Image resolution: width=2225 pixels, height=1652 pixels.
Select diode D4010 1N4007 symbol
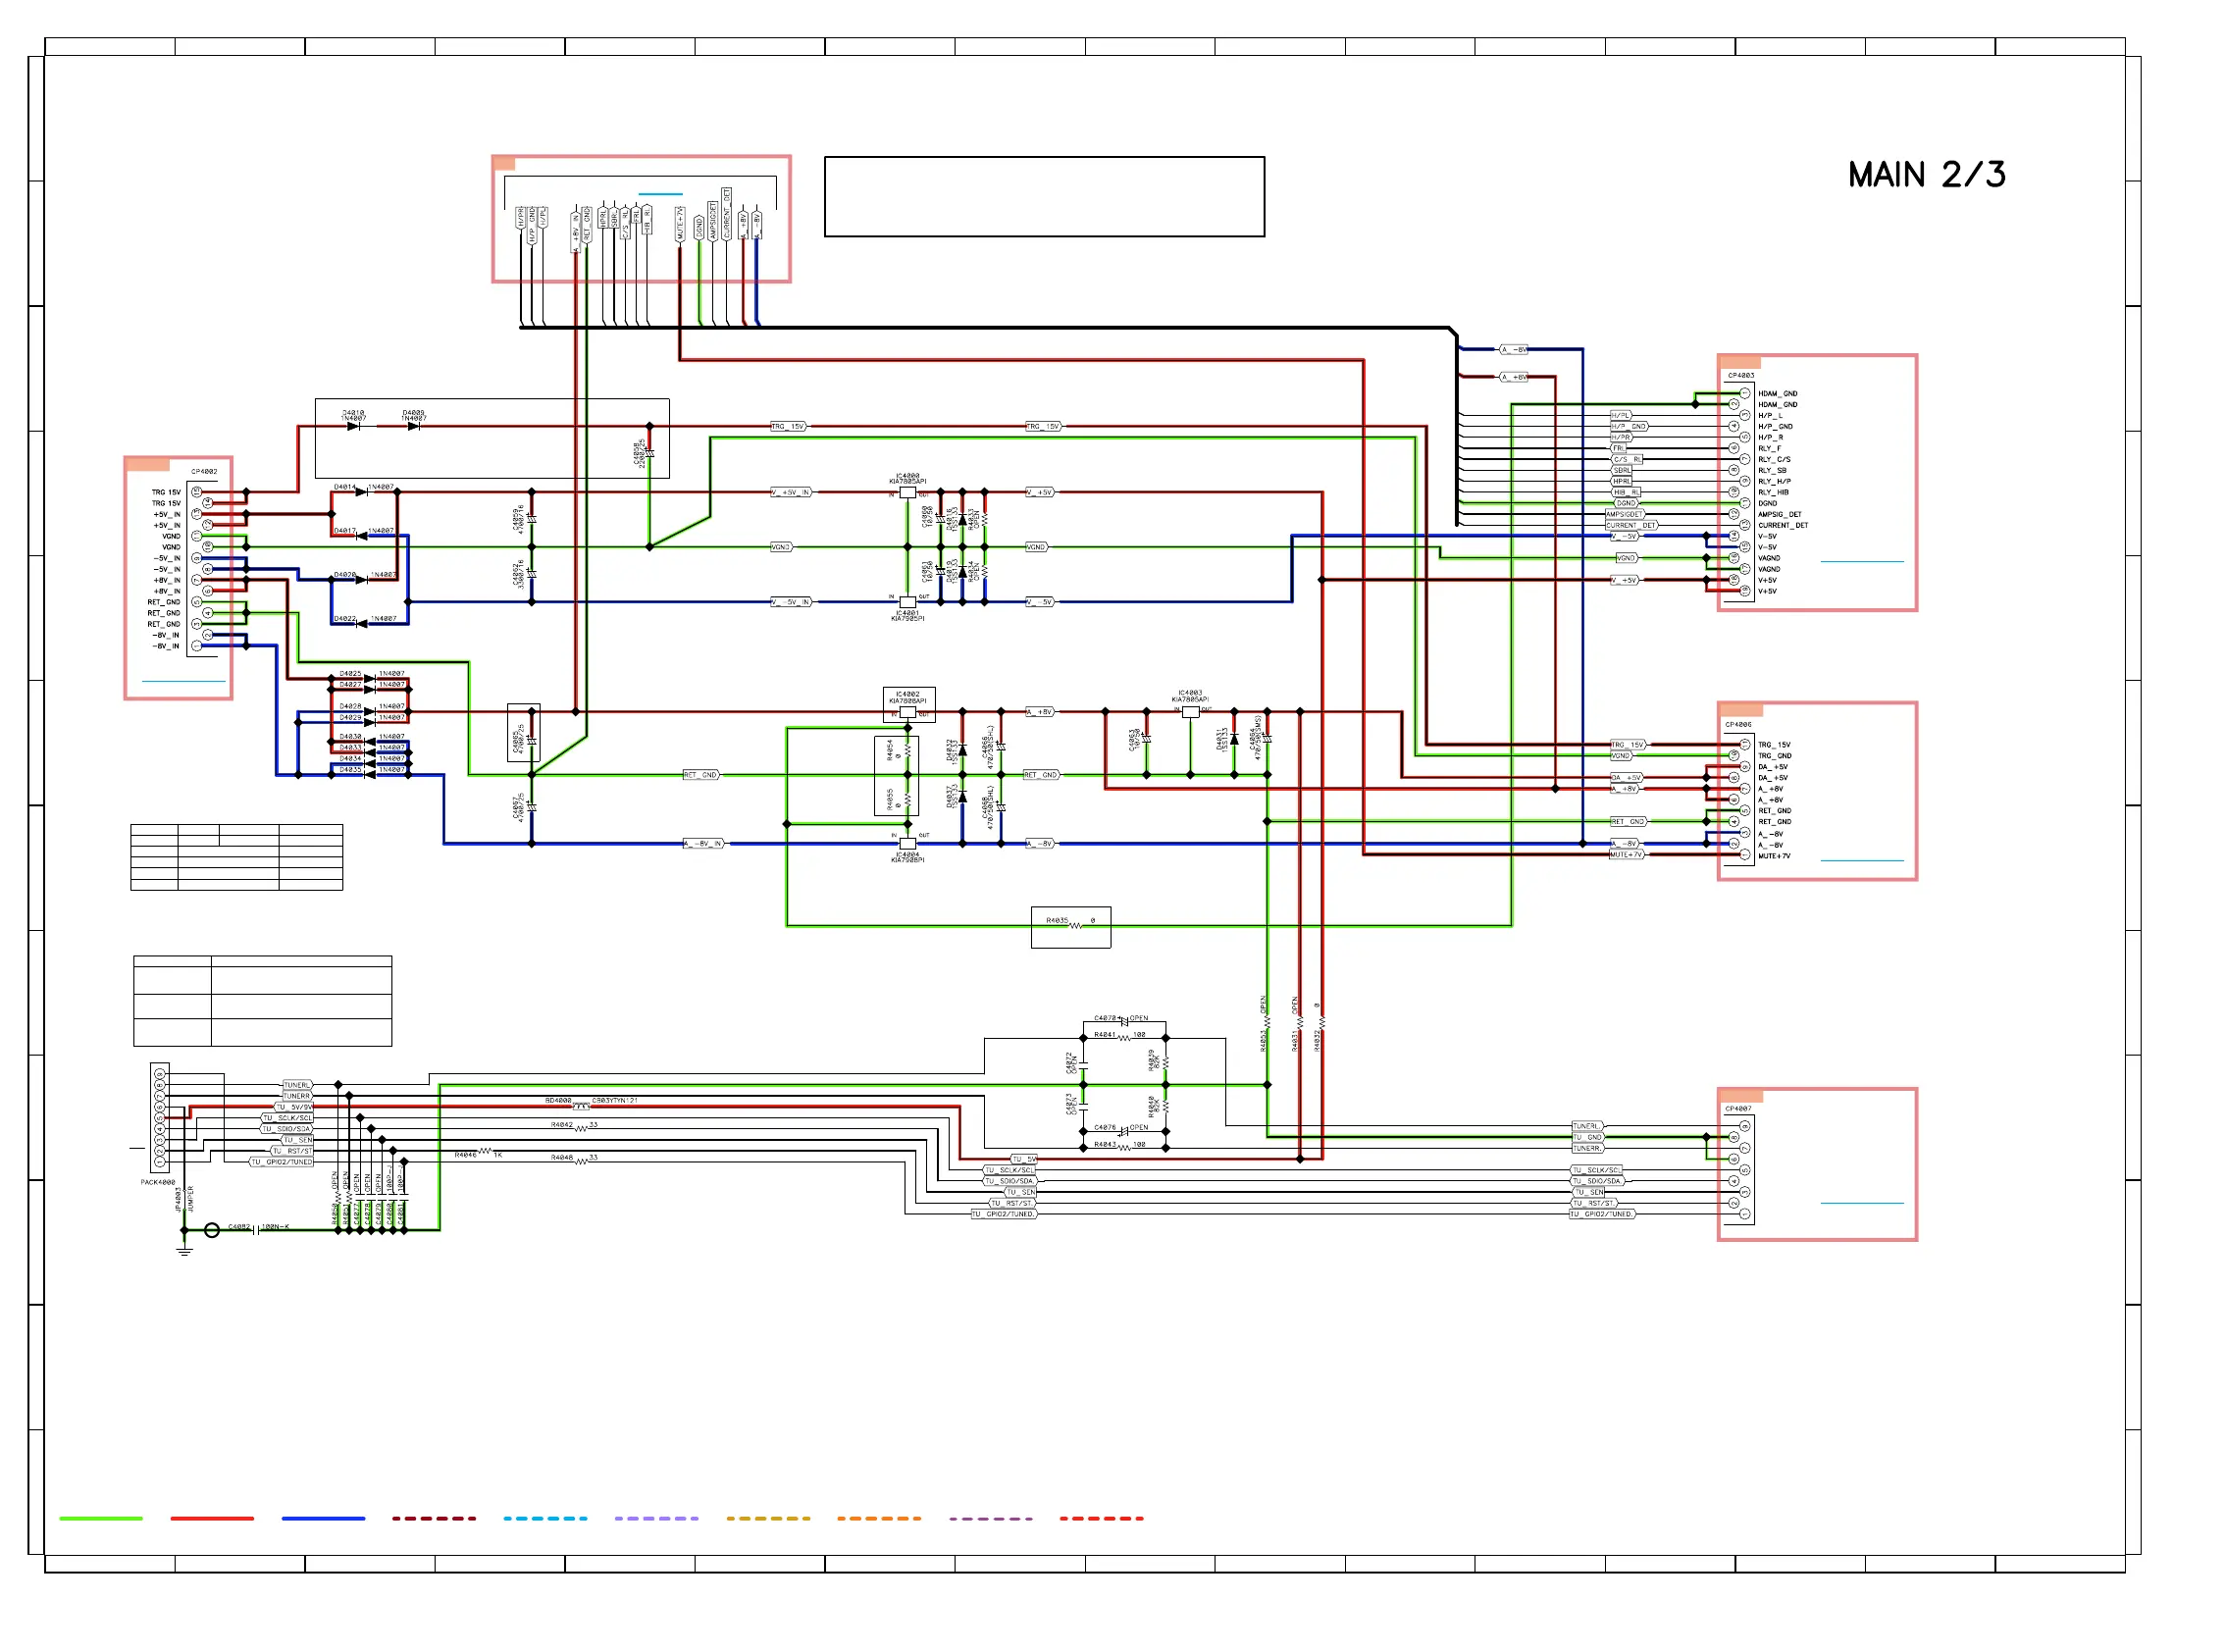[x=353, y=426]
